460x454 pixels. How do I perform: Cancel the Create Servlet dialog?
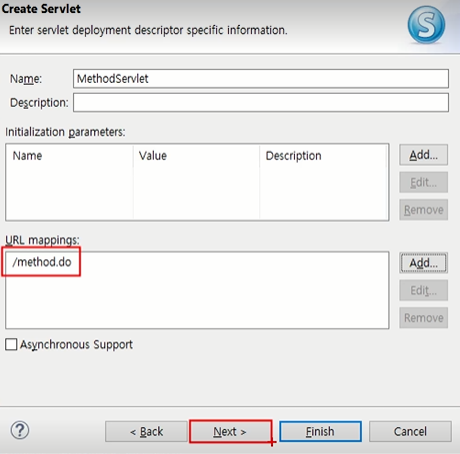[410, 432]
